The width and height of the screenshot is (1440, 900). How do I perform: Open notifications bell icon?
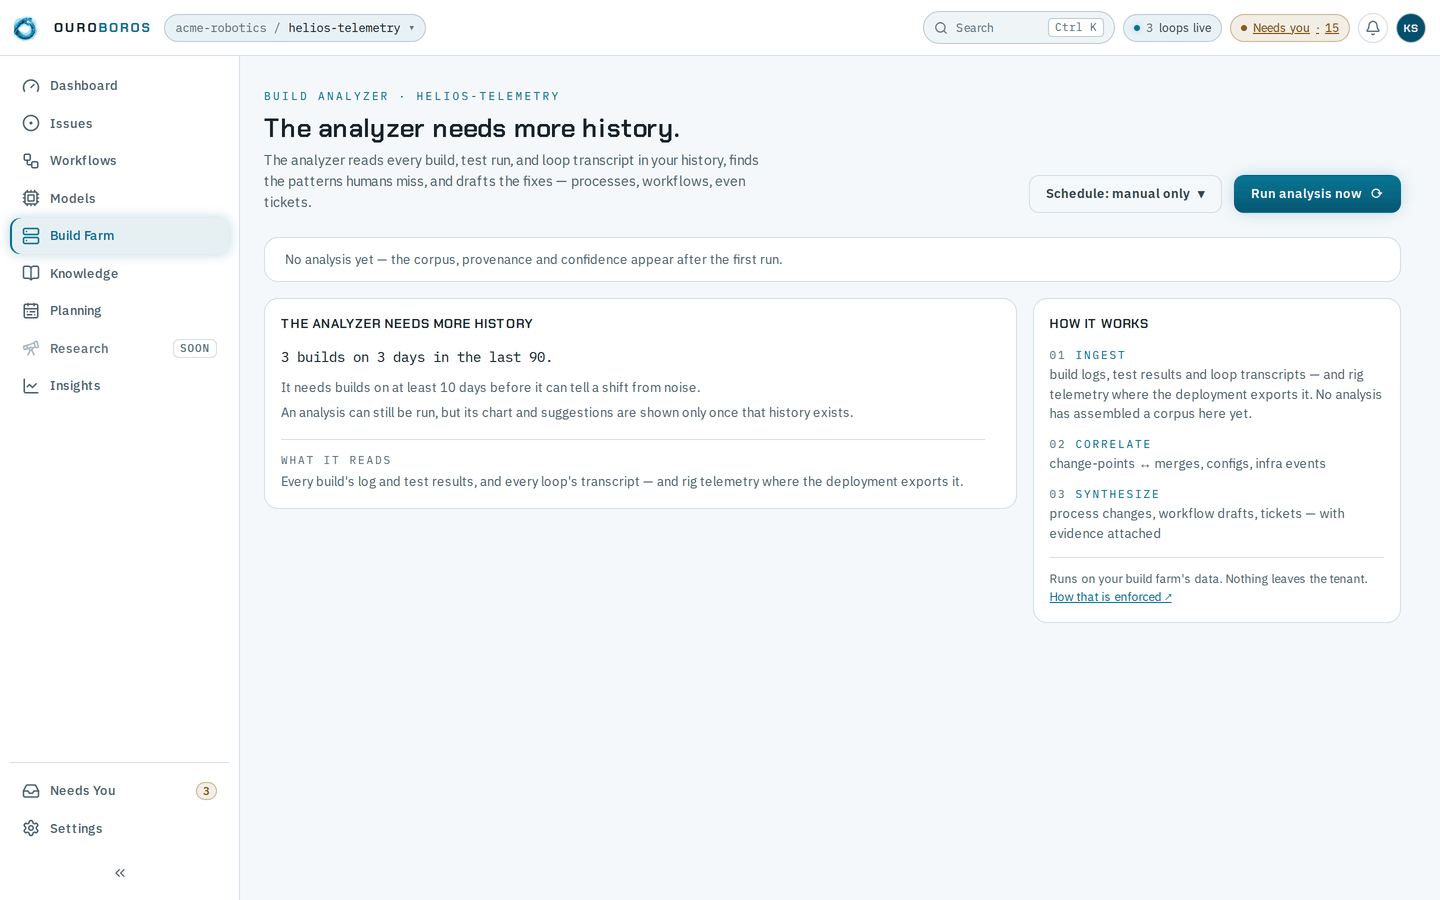[x=1373, y=28]
